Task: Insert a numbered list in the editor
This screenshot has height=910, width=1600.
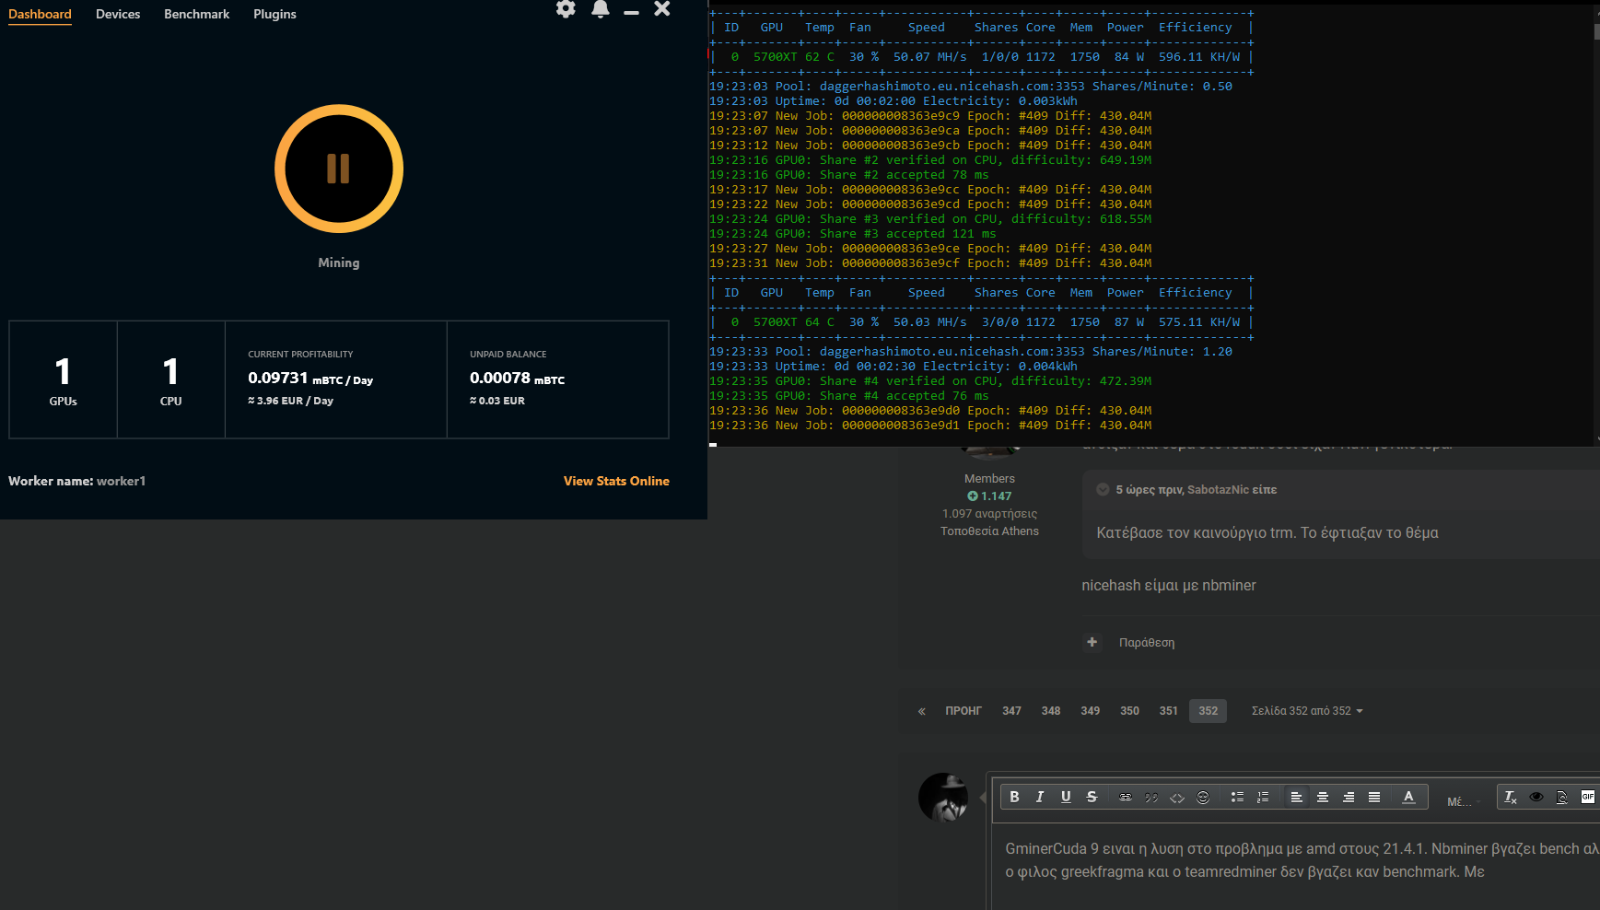Action: click(x=1263, y=797)
